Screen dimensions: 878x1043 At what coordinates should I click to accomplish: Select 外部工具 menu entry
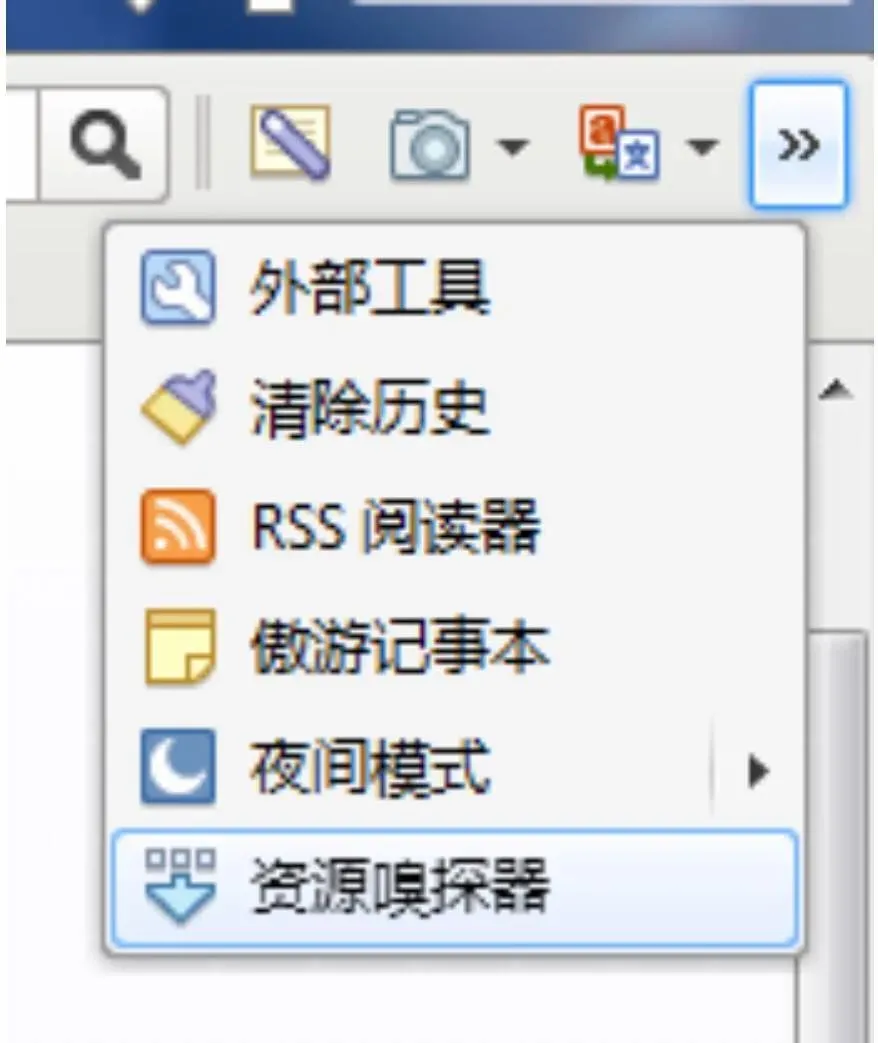[455, 287]
